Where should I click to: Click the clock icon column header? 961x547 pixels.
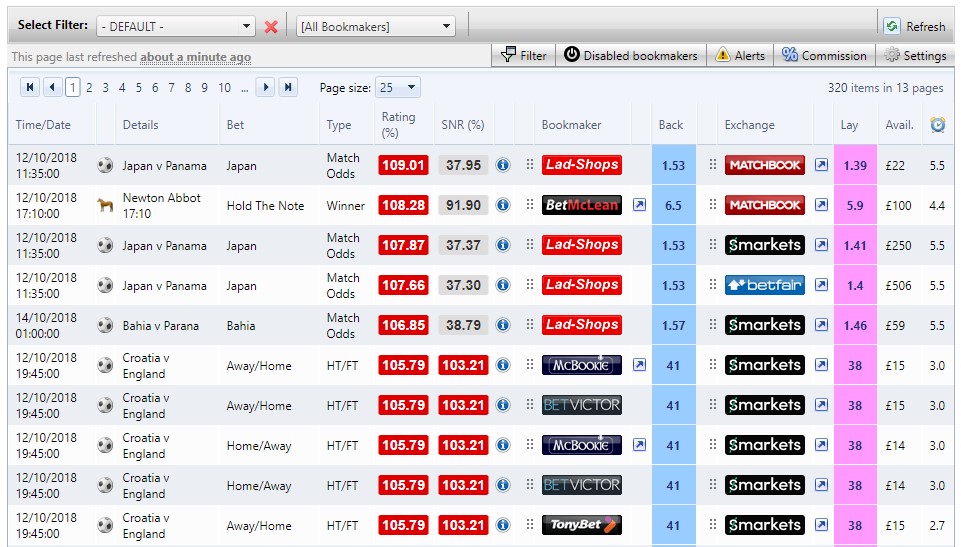click(938, 125)
